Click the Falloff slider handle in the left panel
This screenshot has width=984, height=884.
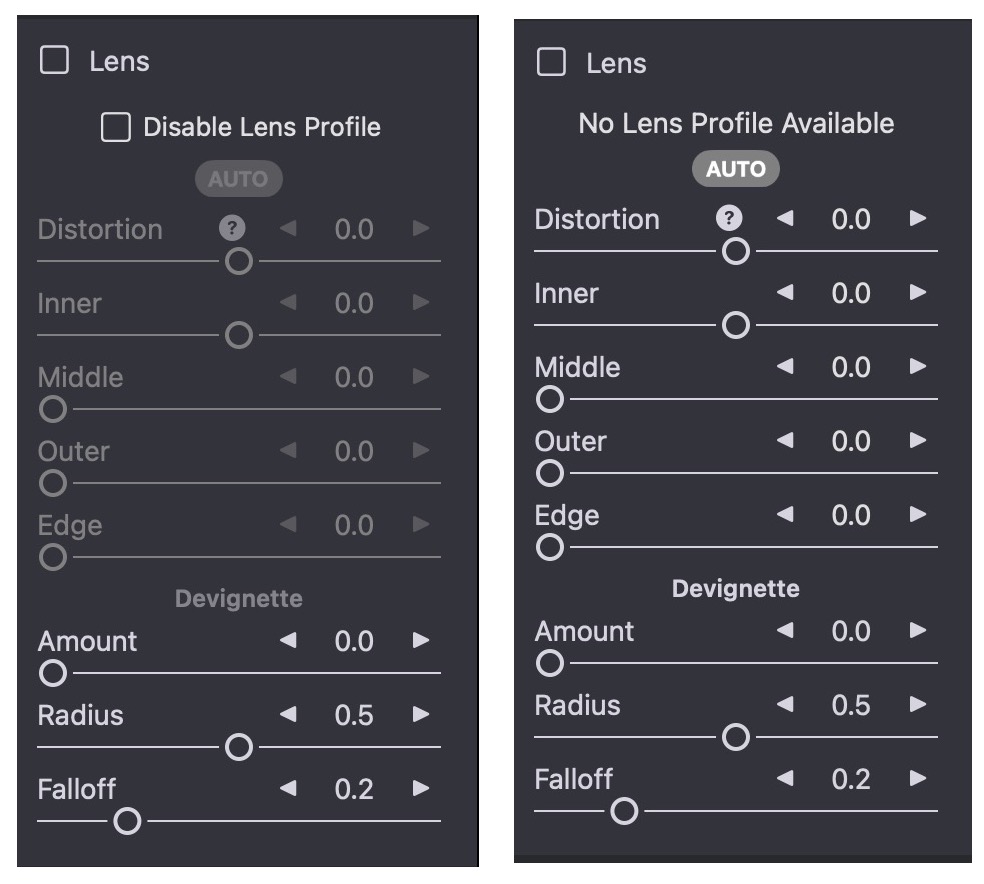click(127, 822)
